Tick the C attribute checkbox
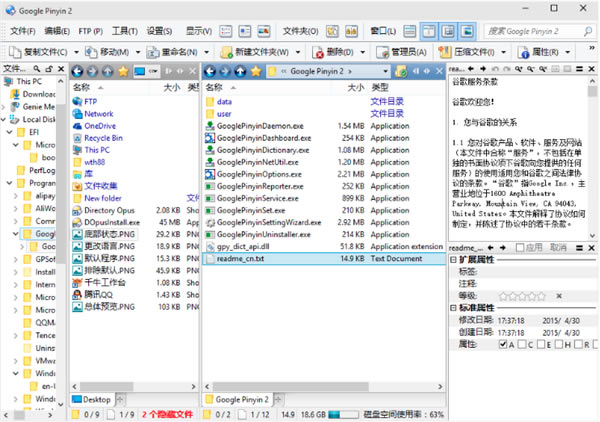600x422 pixels. [x=522, y=345]
